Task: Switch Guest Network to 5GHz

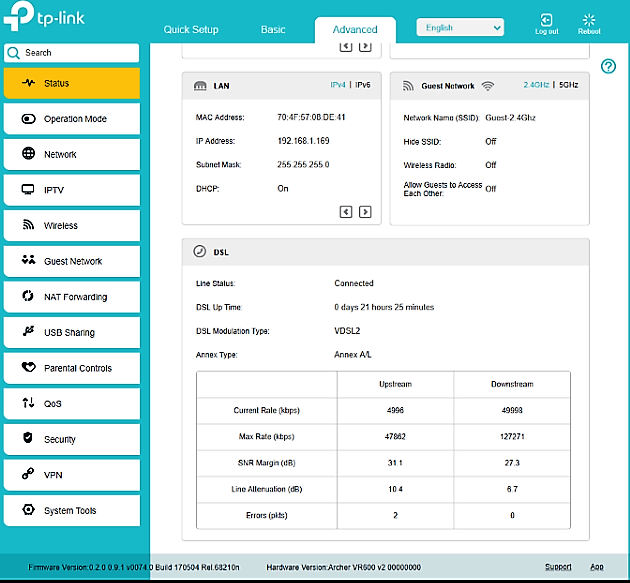Action: pos(568,86)
